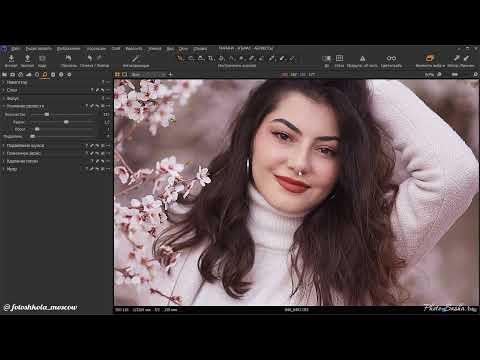480x360 pixels.
Task: Click the Reset adjustments icon
Action: click(68, 59)
